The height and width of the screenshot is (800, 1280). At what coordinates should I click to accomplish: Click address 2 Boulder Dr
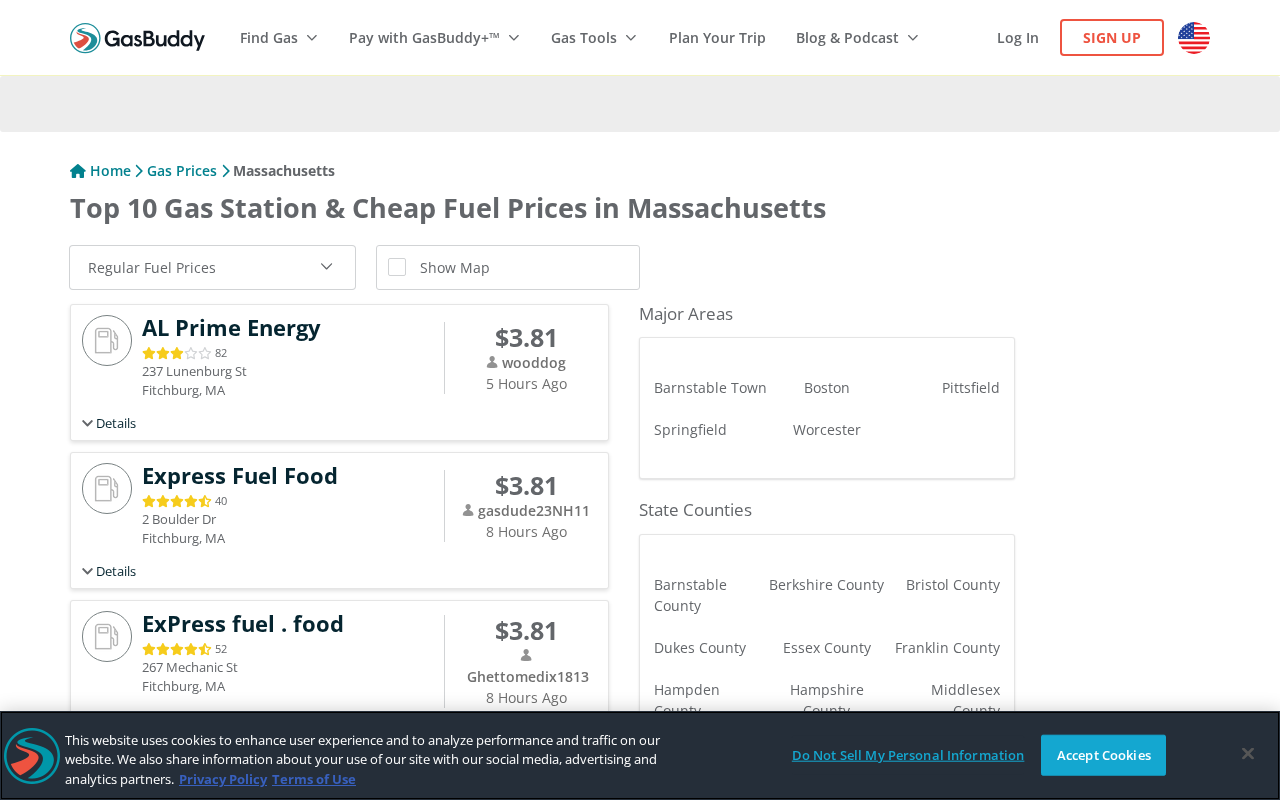(179, 519)
